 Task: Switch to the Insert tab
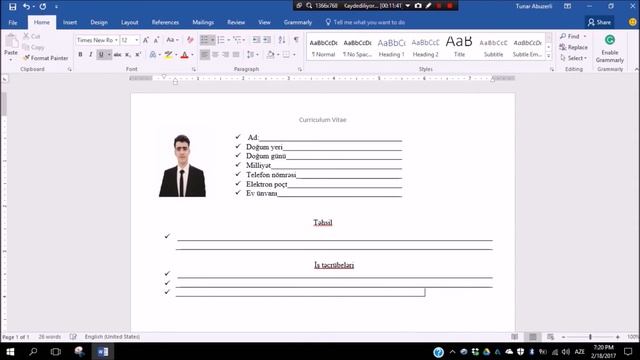70,22
